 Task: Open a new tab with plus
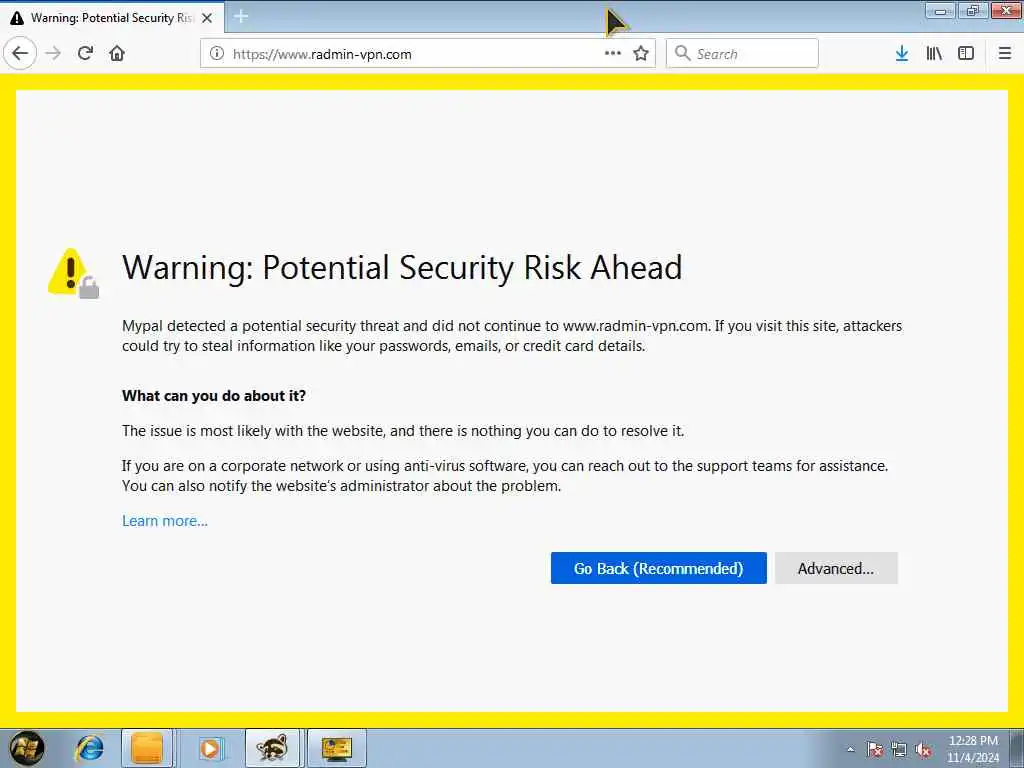(x=241, y=17)
